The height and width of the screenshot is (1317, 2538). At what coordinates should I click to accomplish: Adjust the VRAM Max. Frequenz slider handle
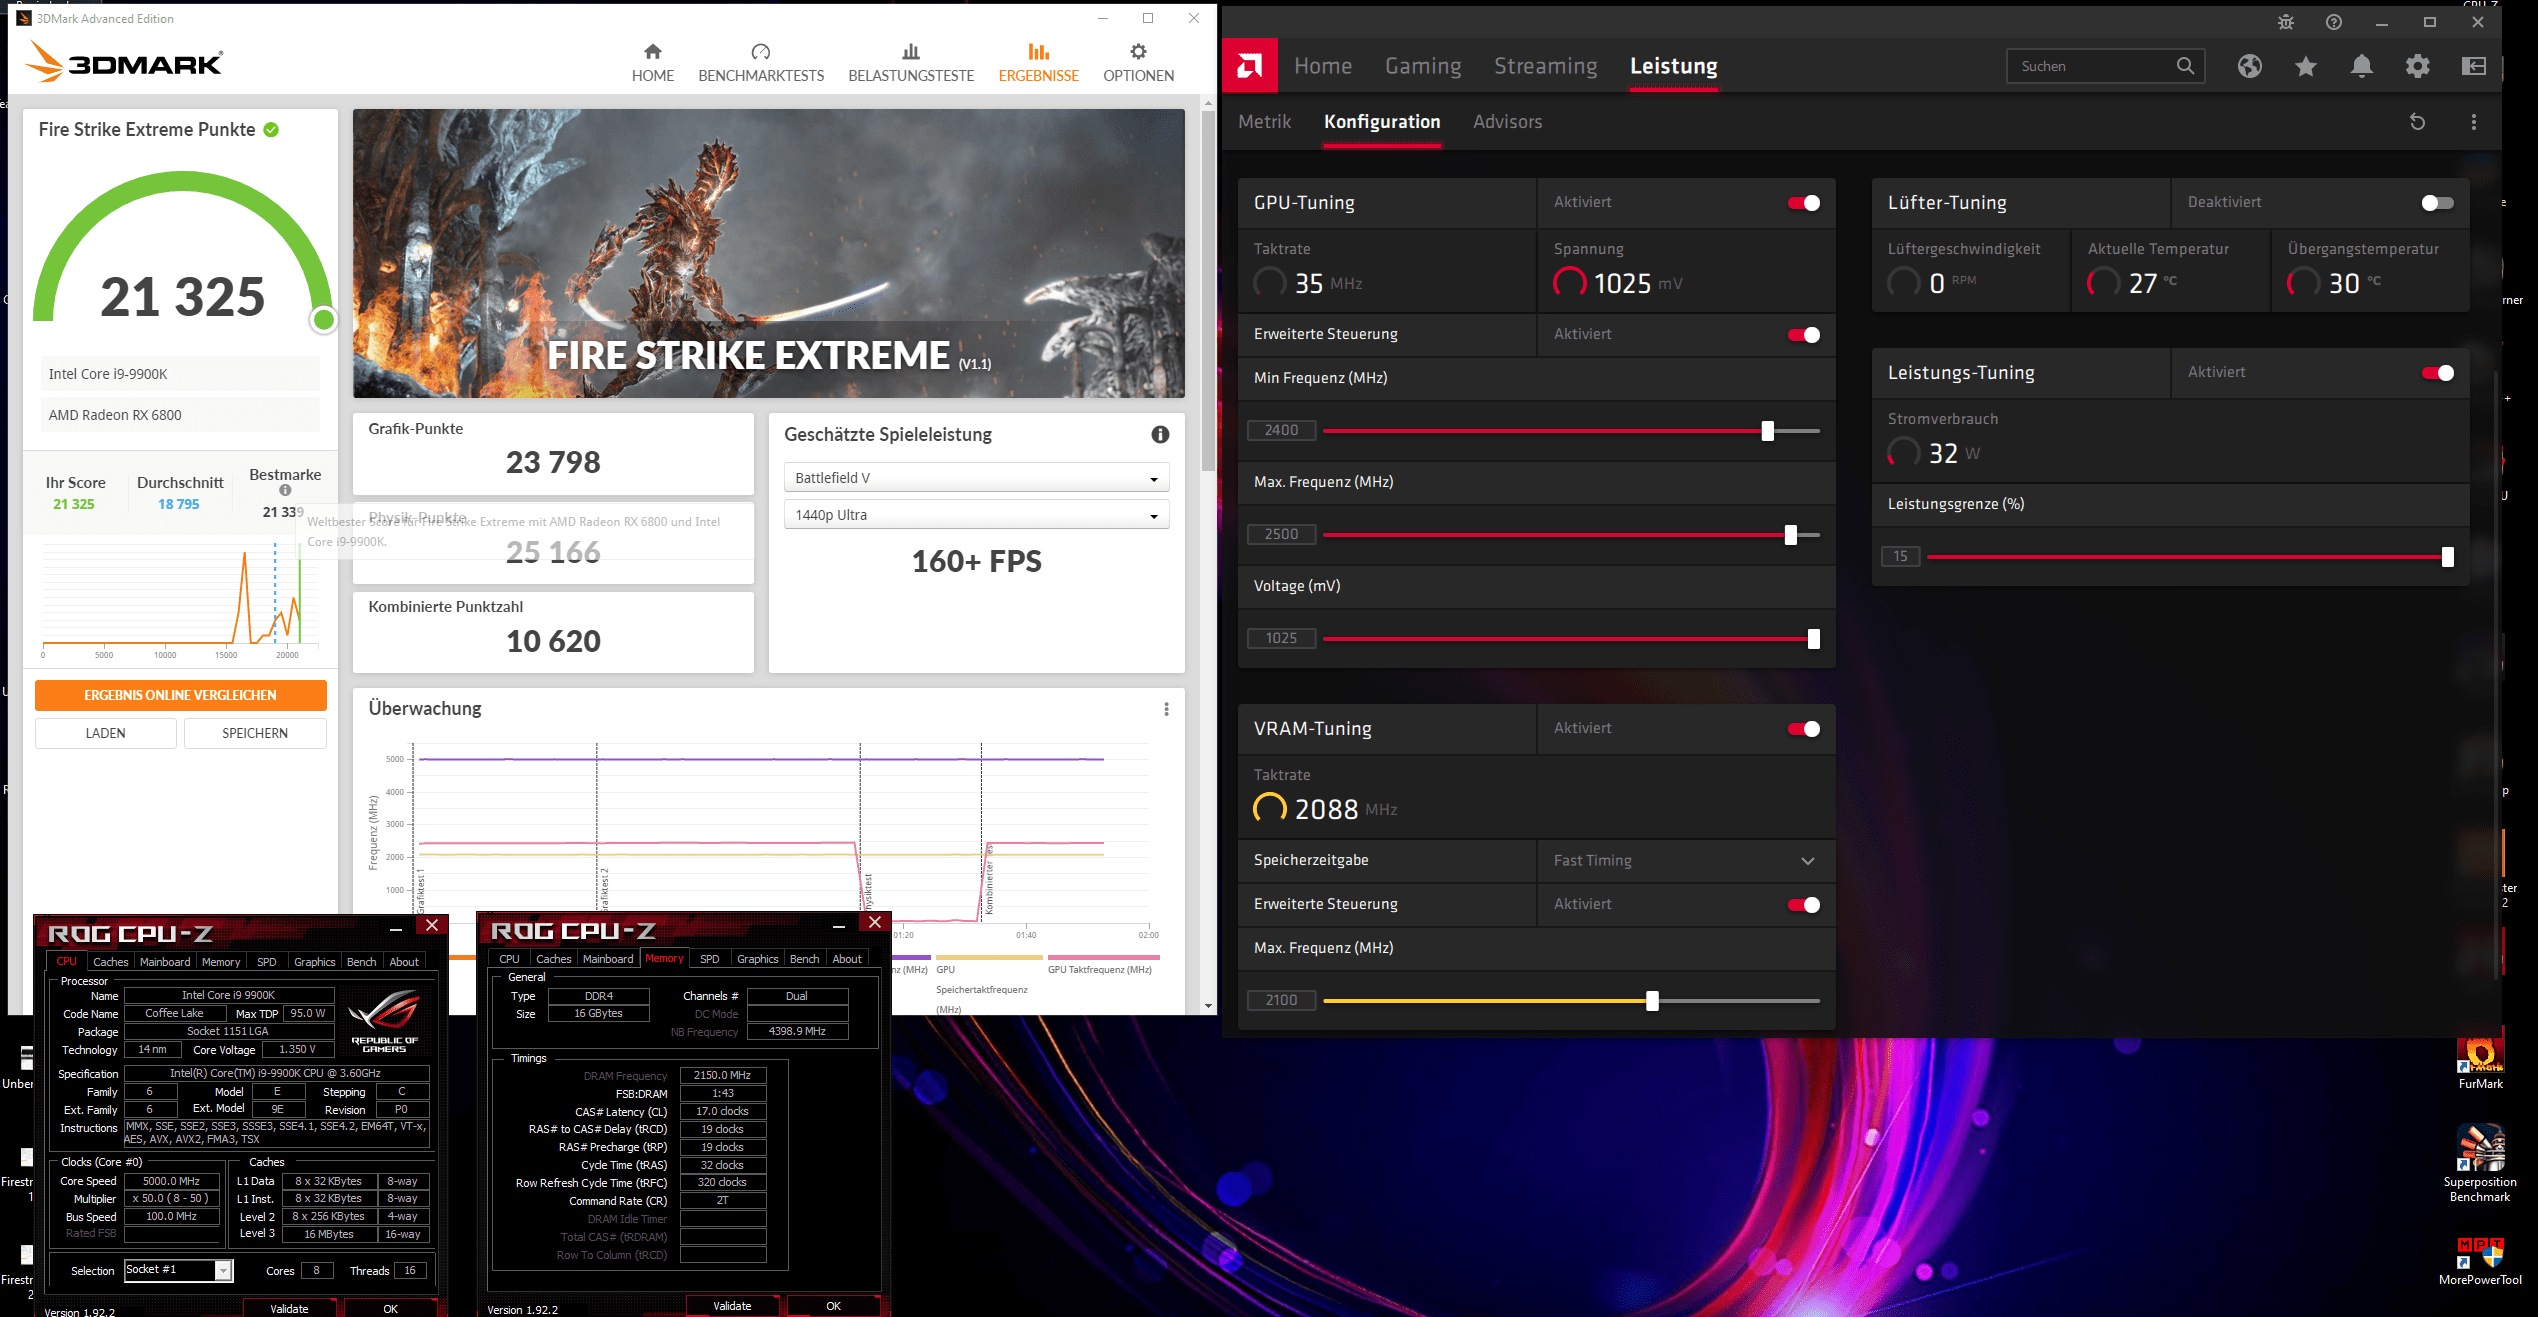tap(1652, 1001)
